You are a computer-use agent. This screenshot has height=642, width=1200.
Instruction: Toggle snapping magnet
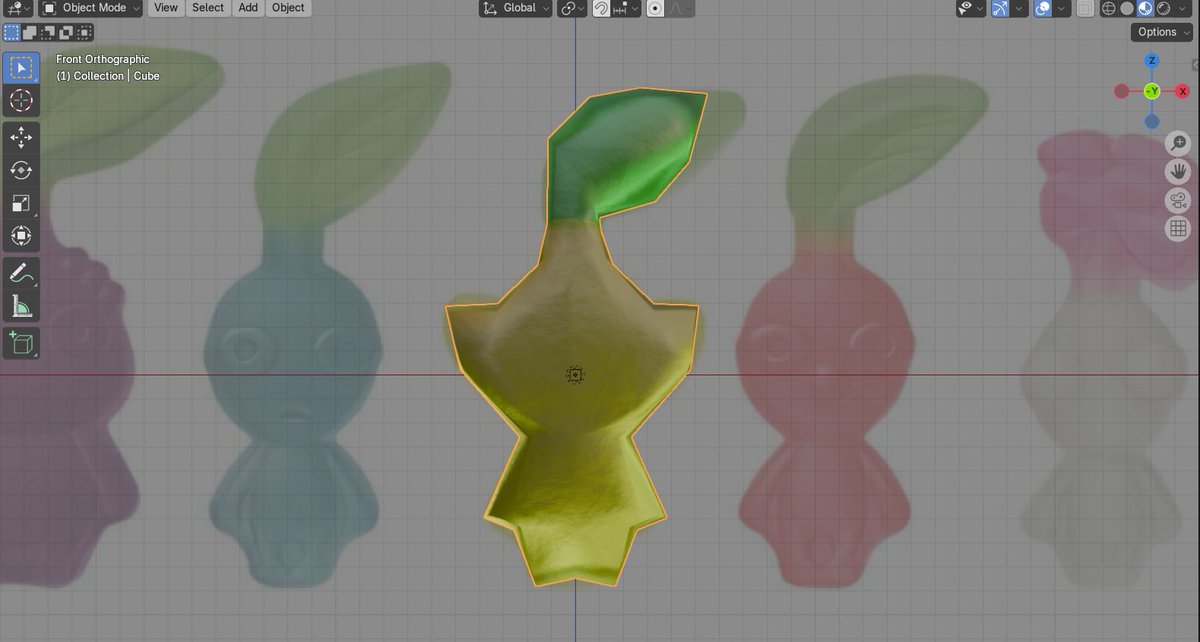601,8
